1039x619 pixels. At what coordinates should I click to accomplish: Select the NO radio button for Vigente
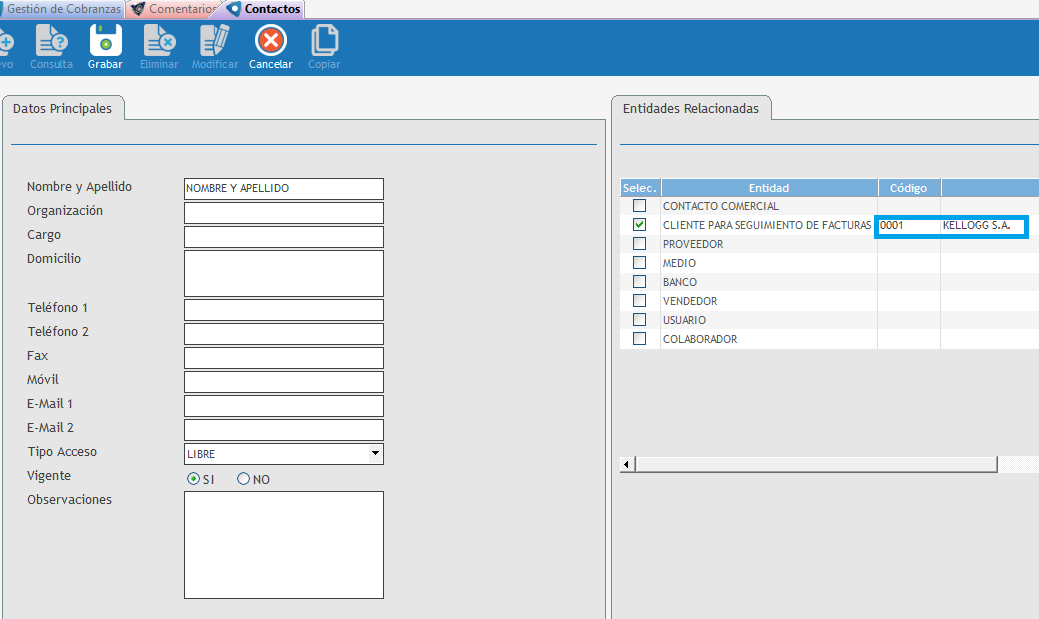click(x=243, y=479)
